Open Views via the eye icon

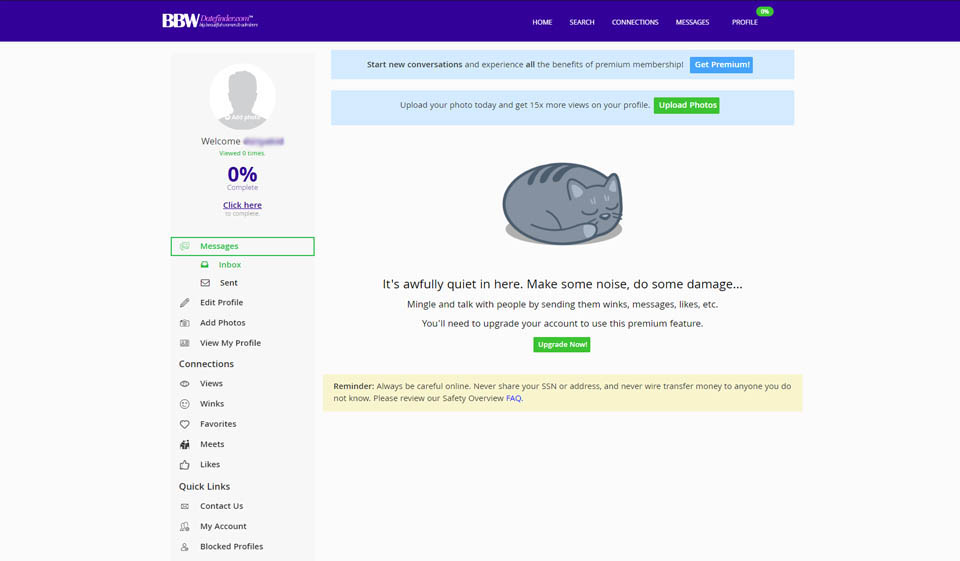[184, 384]
